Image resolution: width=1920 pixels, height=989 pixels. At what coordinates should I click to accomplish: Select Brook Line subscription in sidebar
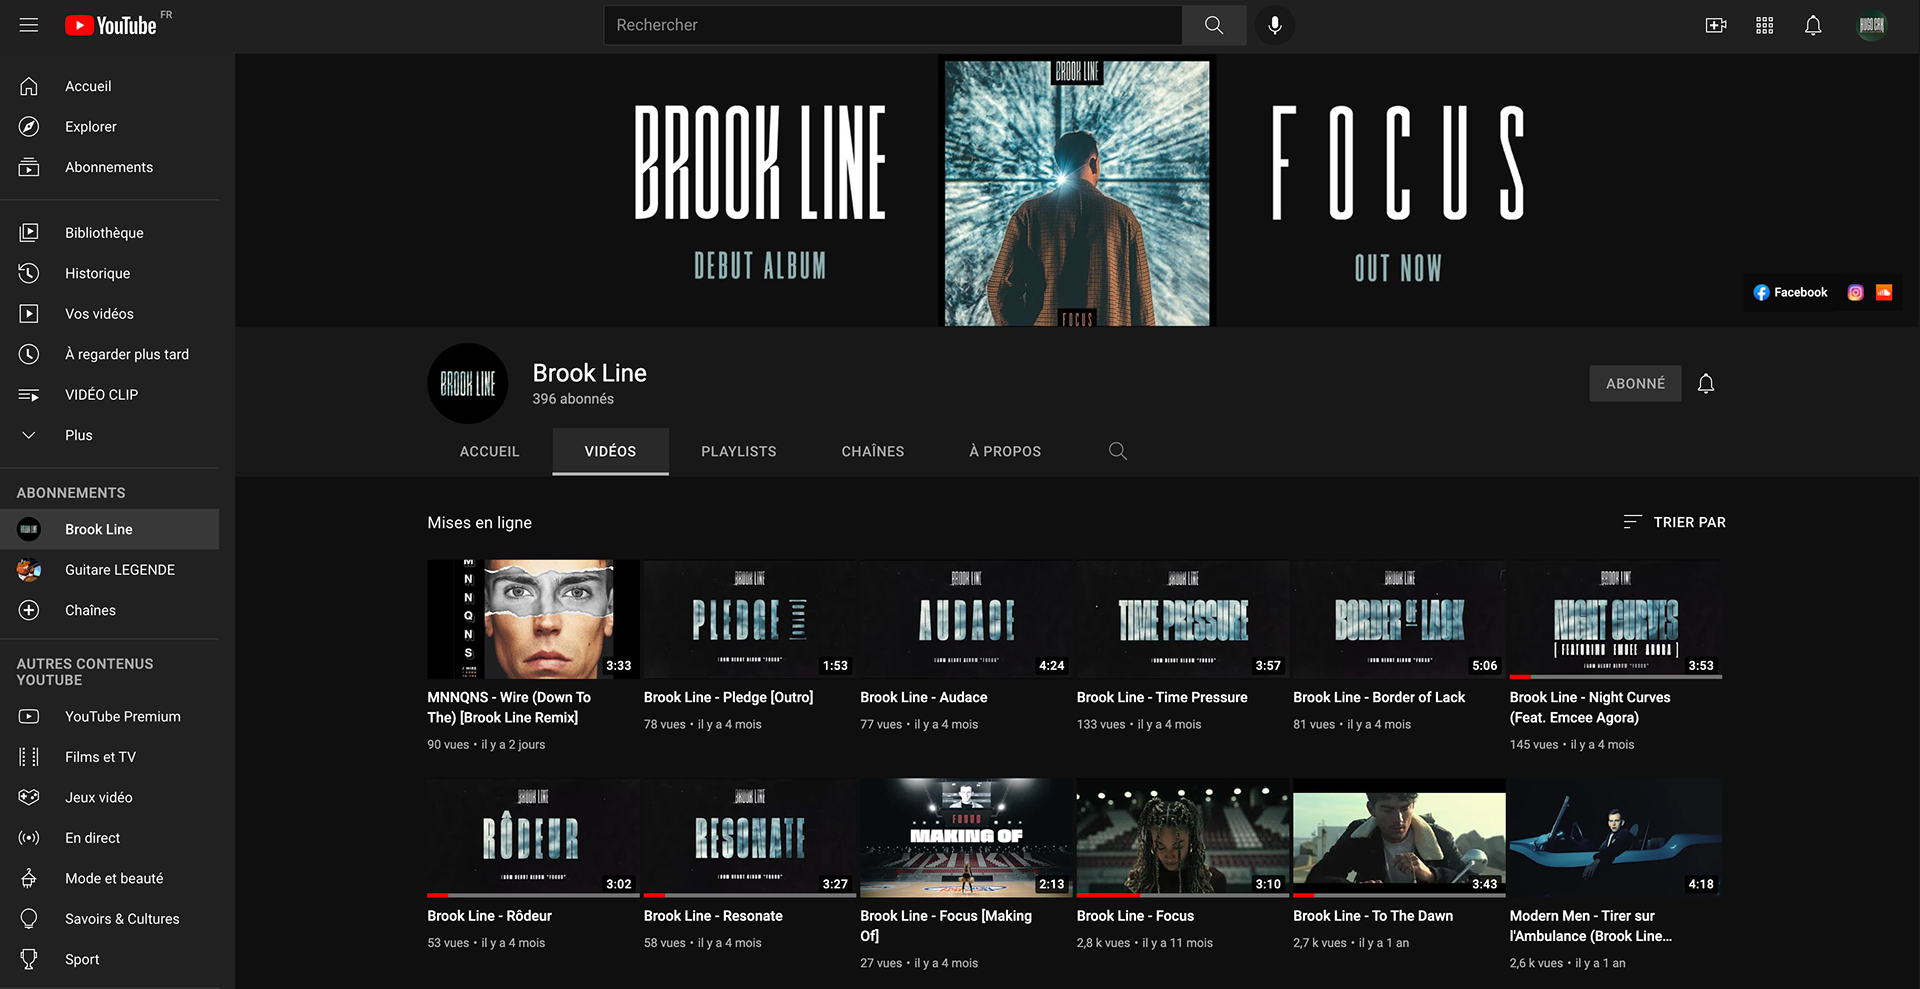pos(110,529)
